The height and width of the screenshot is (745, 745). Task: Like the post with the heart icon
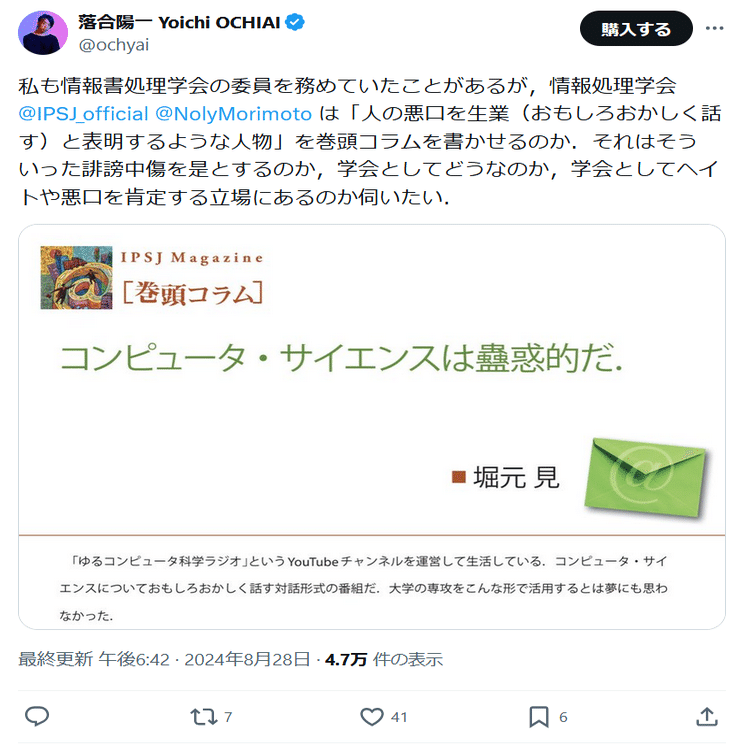(x=372, y=716)
